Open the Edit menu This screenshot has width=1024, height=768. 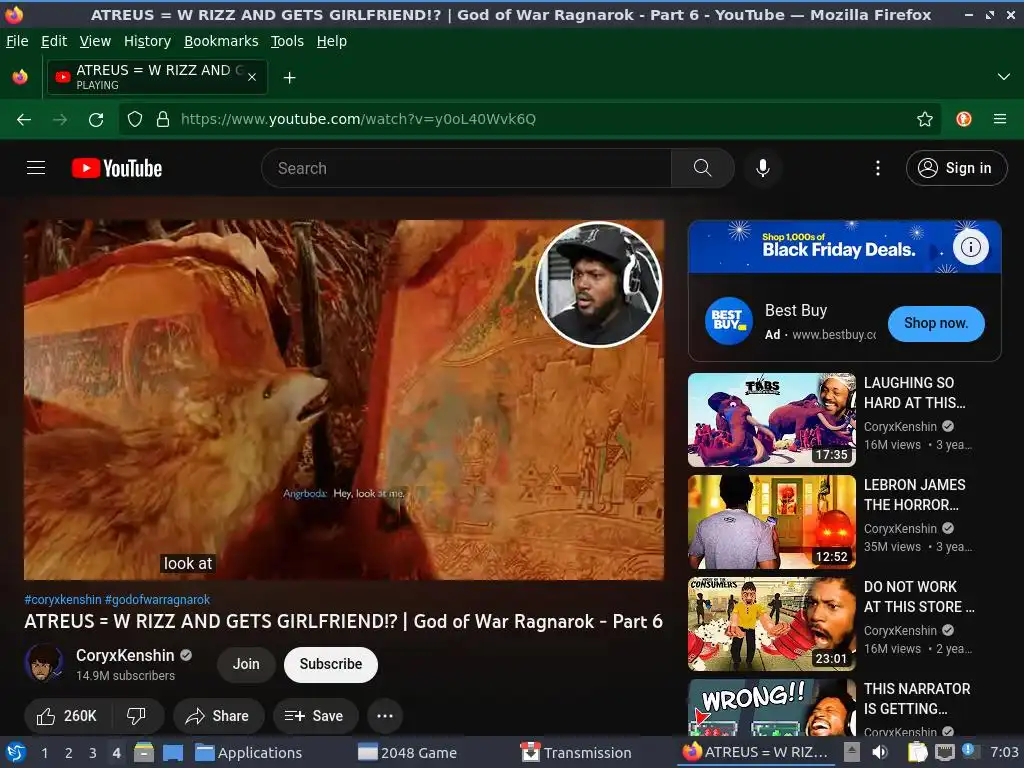pyautogui.click(x=54, y=41)
